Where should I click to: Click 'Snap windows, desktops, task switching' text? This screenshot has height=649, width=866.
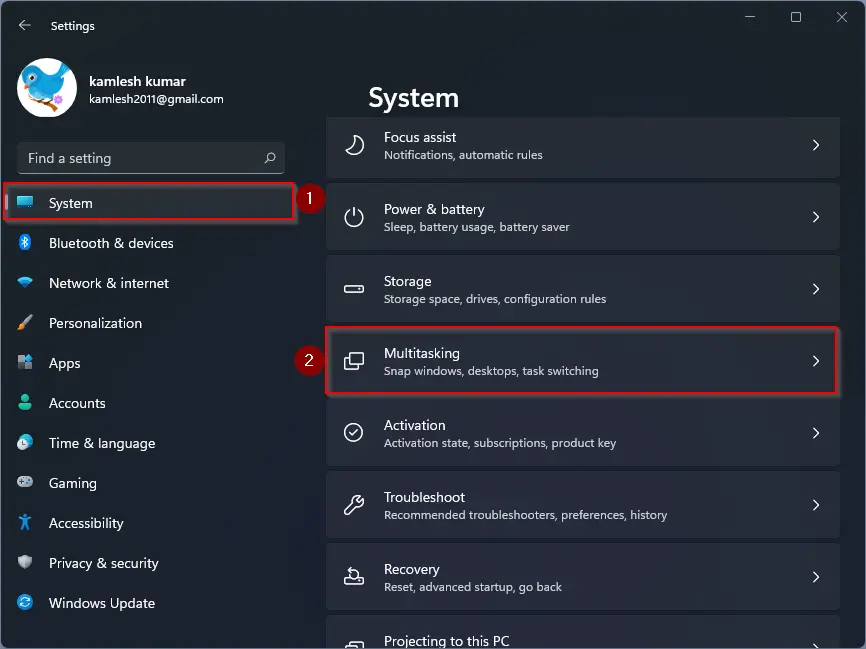491,371
